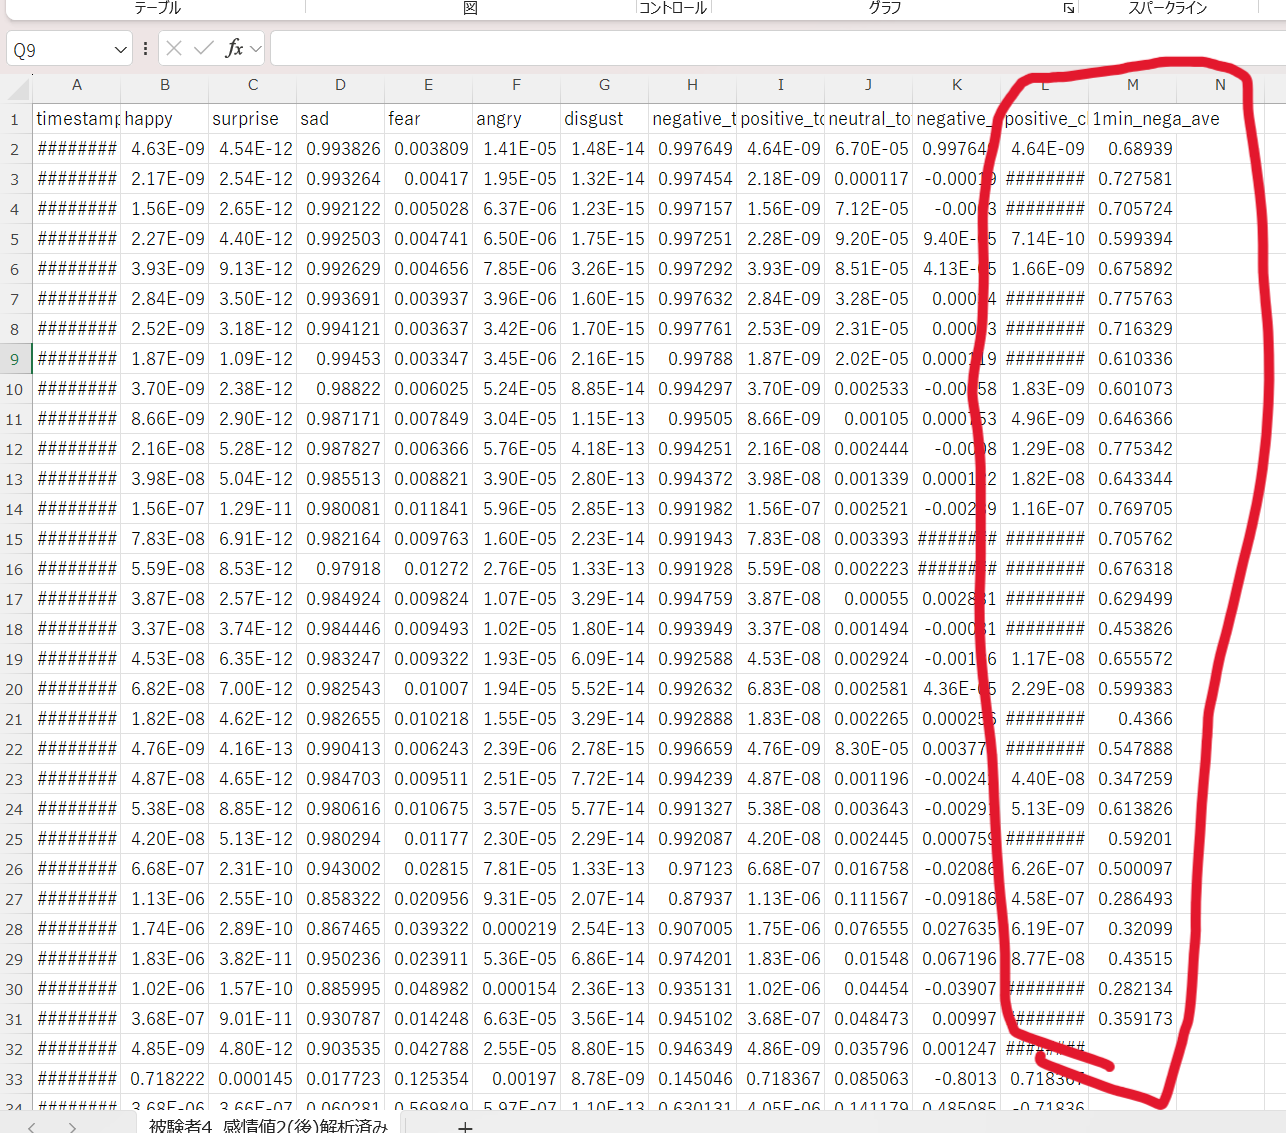This screenshot has width=1286, height=1133.
Task: Expand the dropdown chevron next to fx
Action: tap(256, 48)
